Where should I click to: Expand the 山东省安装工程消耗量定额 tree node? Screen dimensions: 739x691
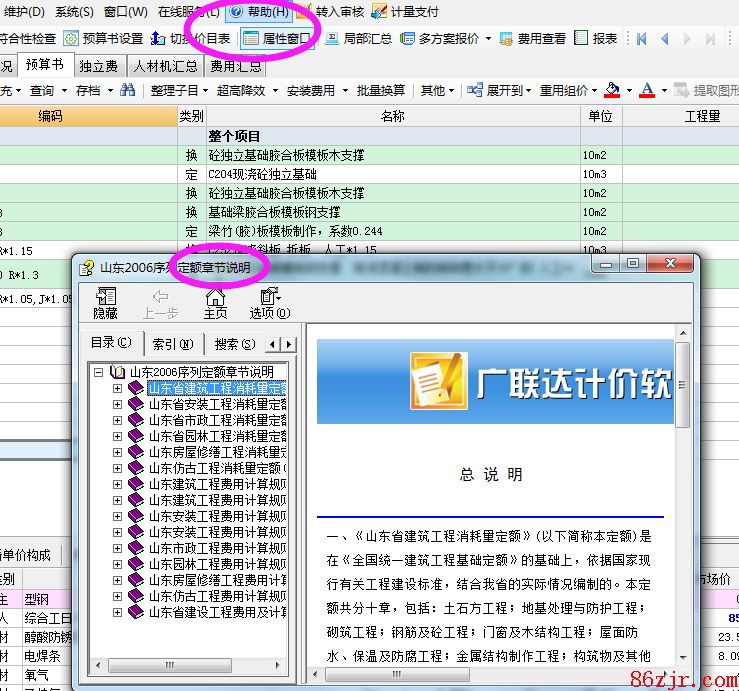coord(118,404)
